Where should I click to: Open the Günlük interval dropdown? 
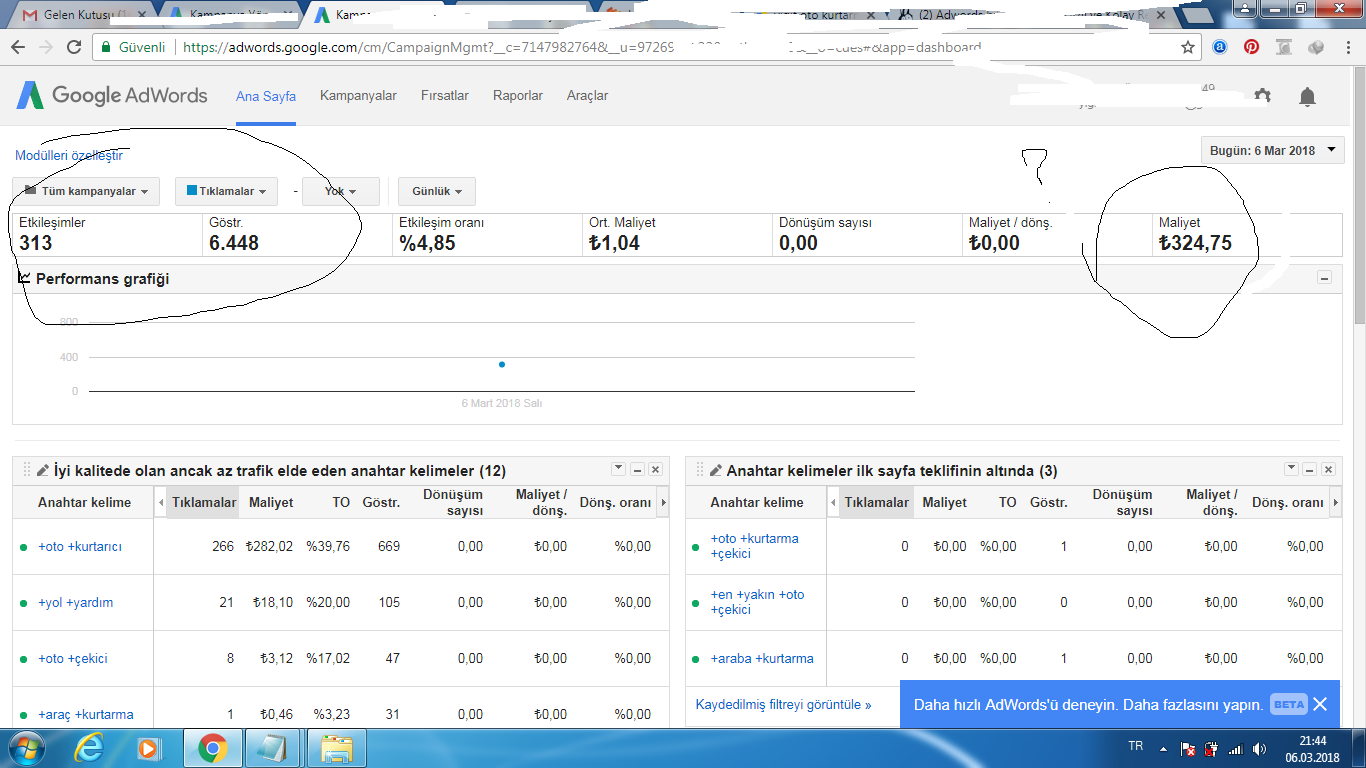tap(437, 191)
